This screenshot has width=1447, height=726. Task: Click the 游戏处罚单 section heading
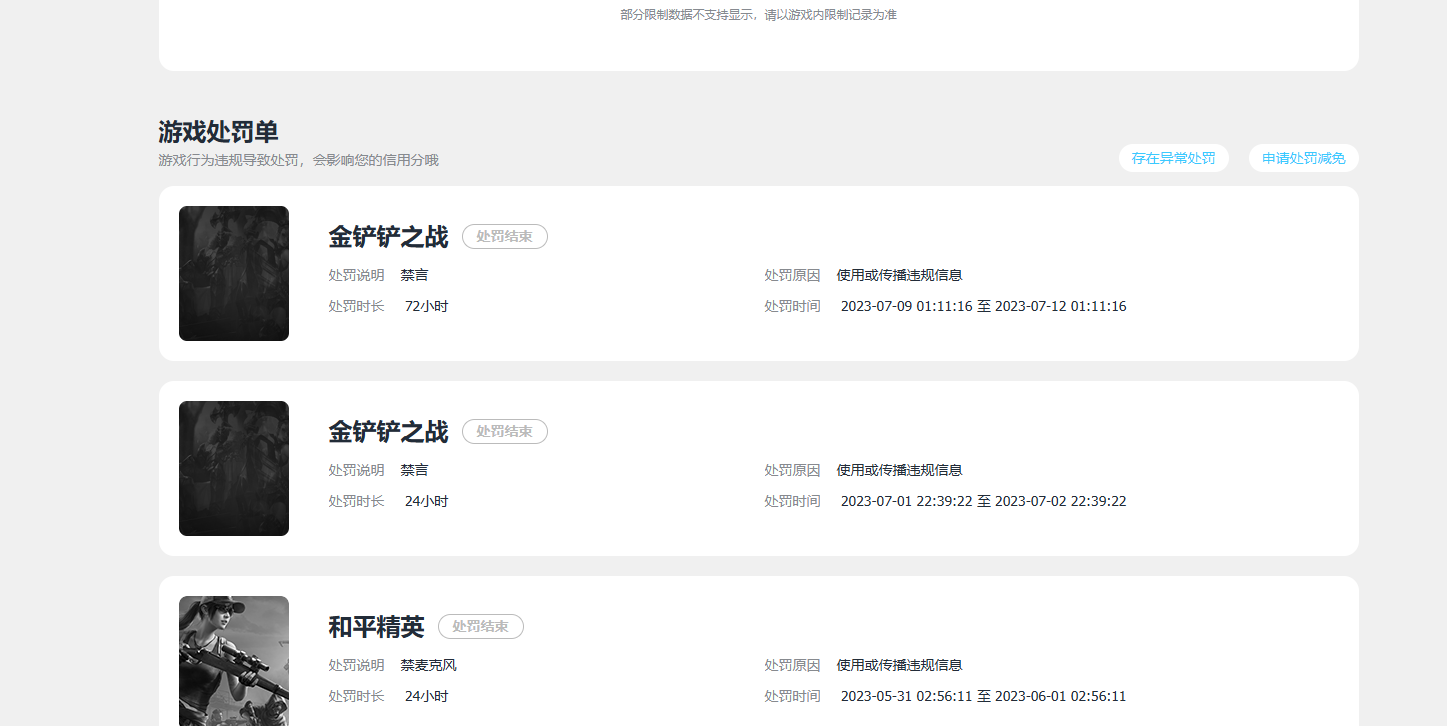(218, 132)
